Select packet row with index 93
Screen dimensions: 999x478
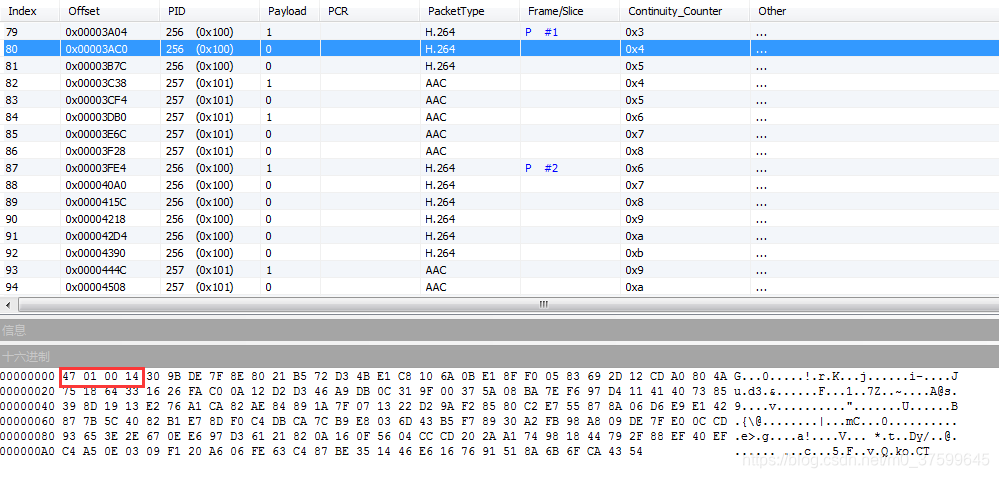click(x=500, y=270)
